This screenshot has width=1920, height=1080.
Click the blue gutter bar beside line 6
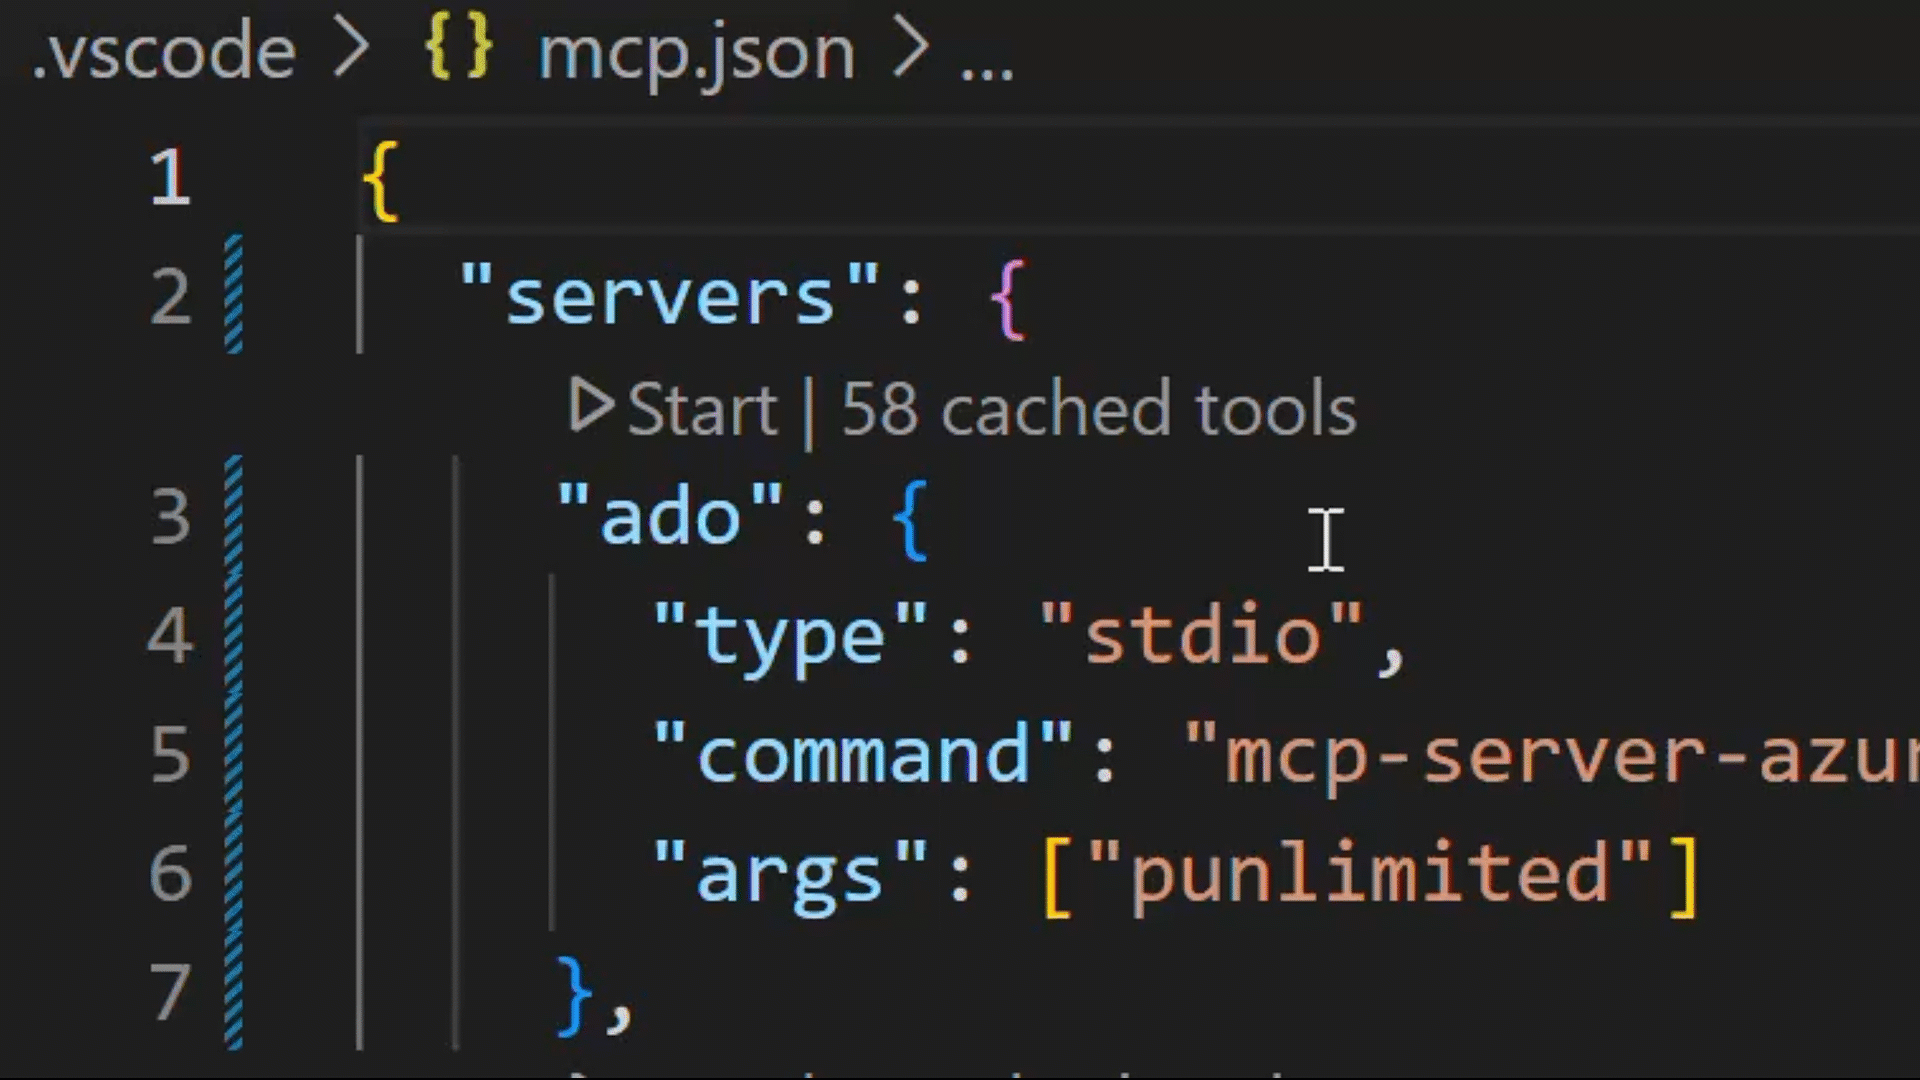(x=233, y=872)
